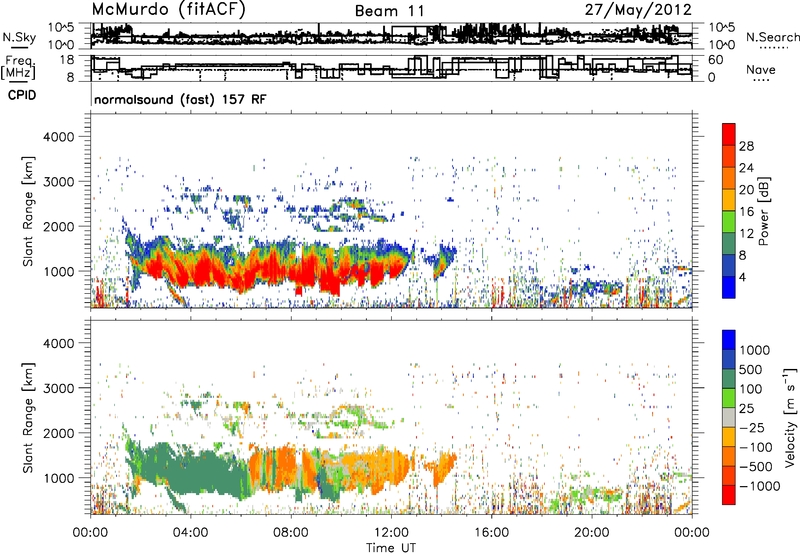Click the "08:00" time axis label
The height and width of the screenshot is (554, 800).
[x=291, y=533]
